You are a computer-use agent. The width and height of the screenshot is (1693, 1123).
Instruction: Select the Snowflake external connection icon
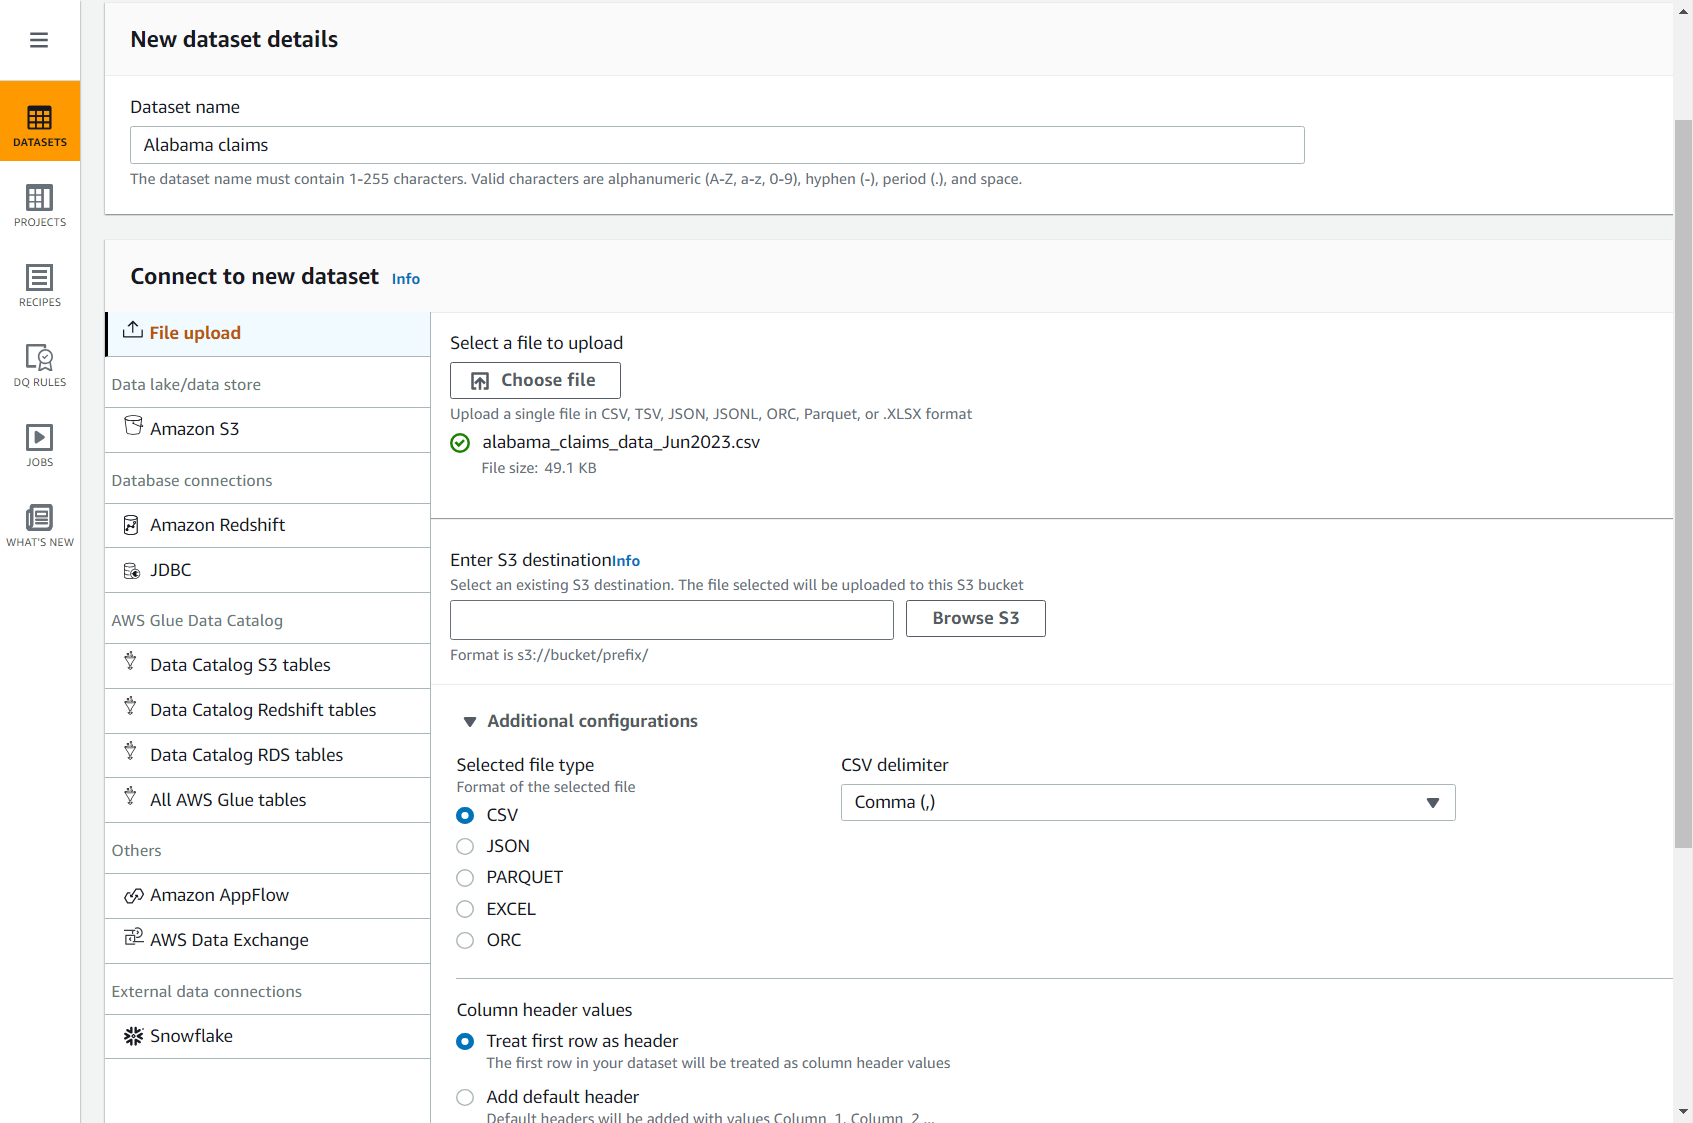pos(133,1036)
